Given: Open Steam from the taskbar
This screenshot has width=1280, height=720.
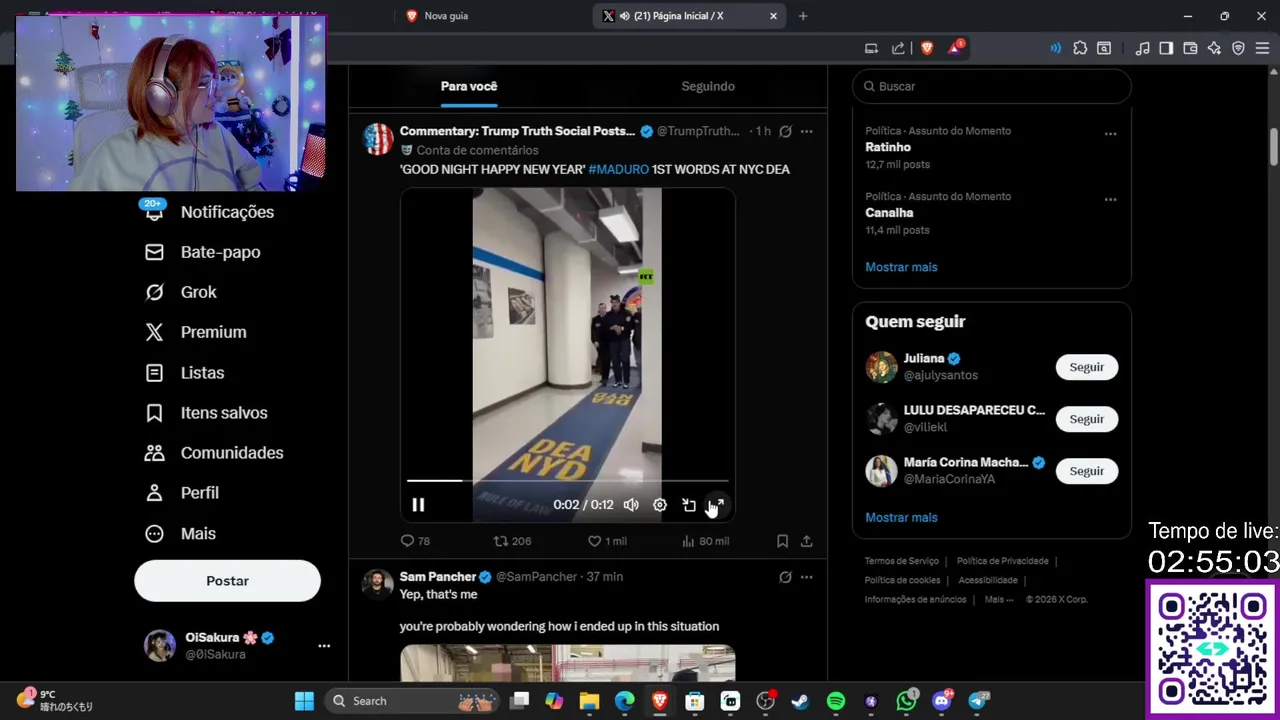Looking at the screenshot, I should pos(800,701).
